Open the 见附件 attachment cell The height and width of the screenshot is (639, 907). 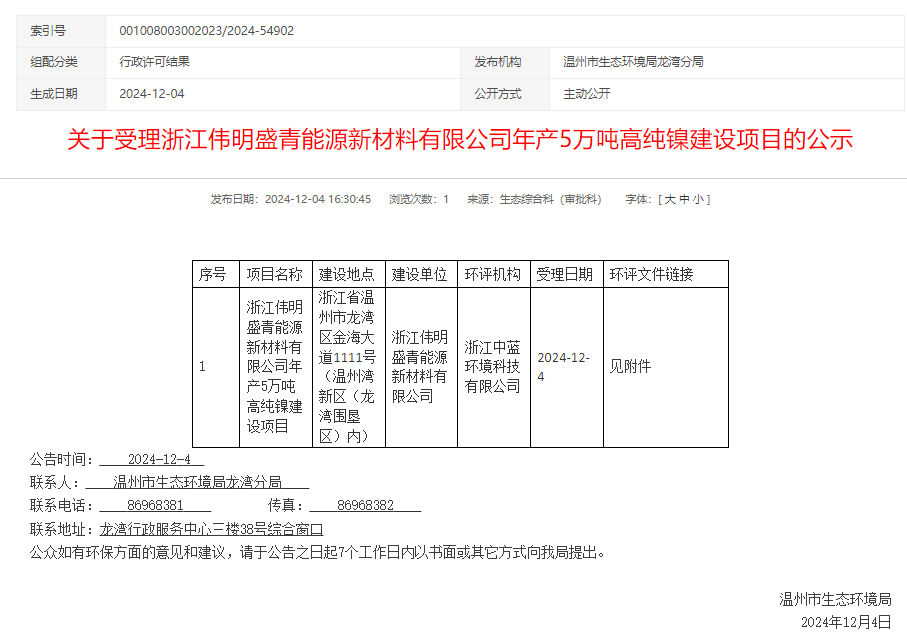[630, 367]
